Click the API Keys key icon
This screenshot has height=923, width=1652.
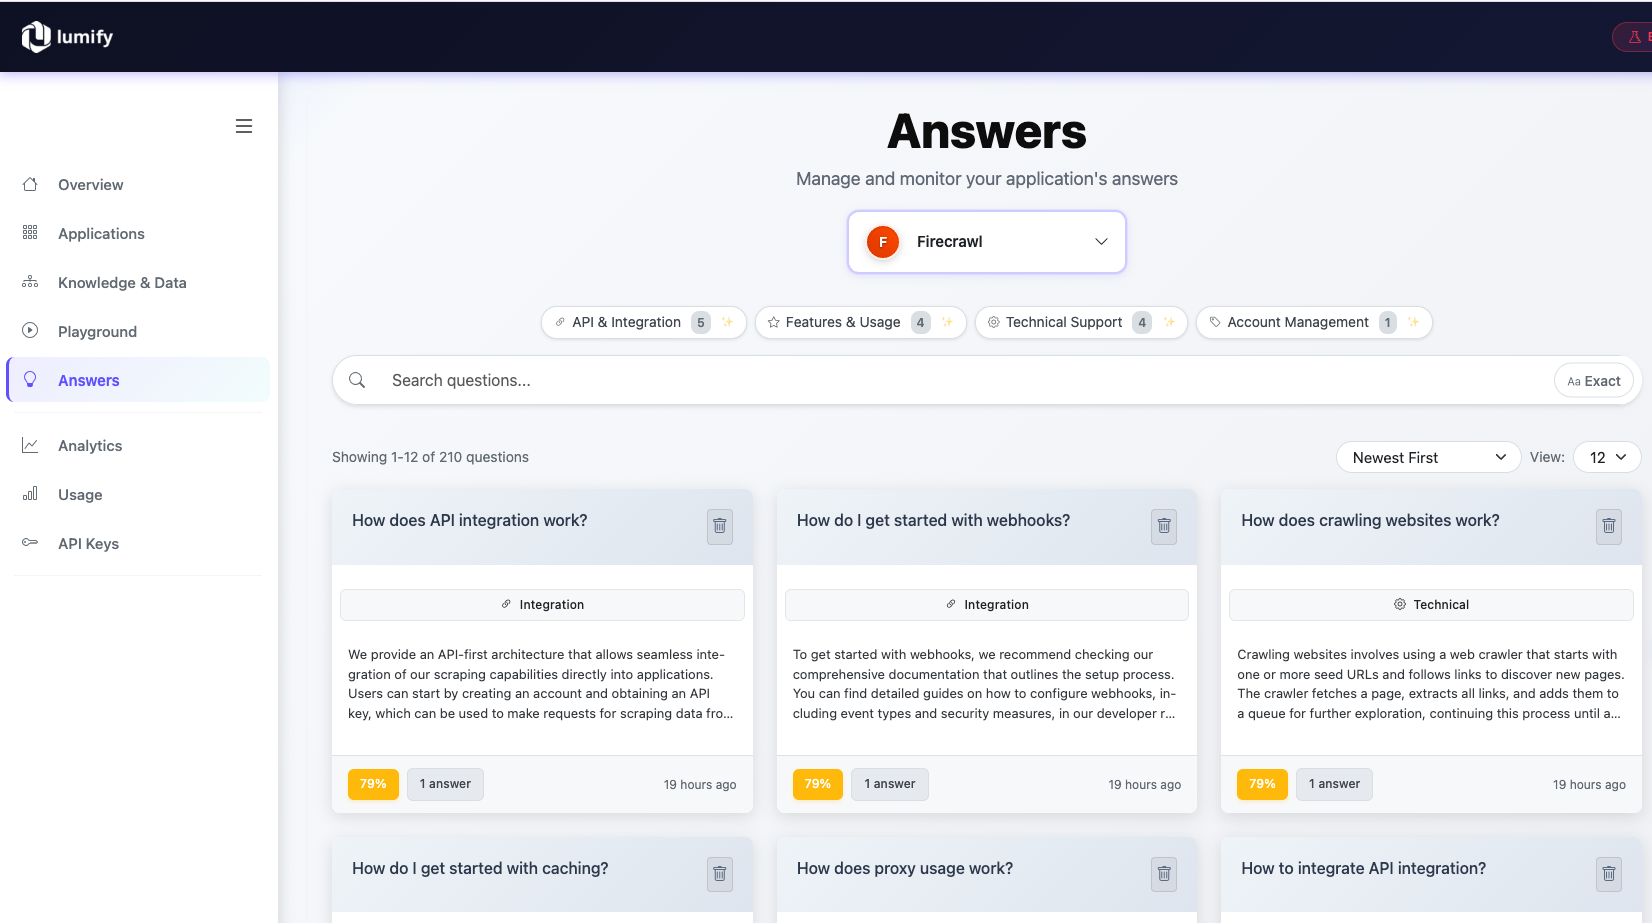(x=30, y=543)
